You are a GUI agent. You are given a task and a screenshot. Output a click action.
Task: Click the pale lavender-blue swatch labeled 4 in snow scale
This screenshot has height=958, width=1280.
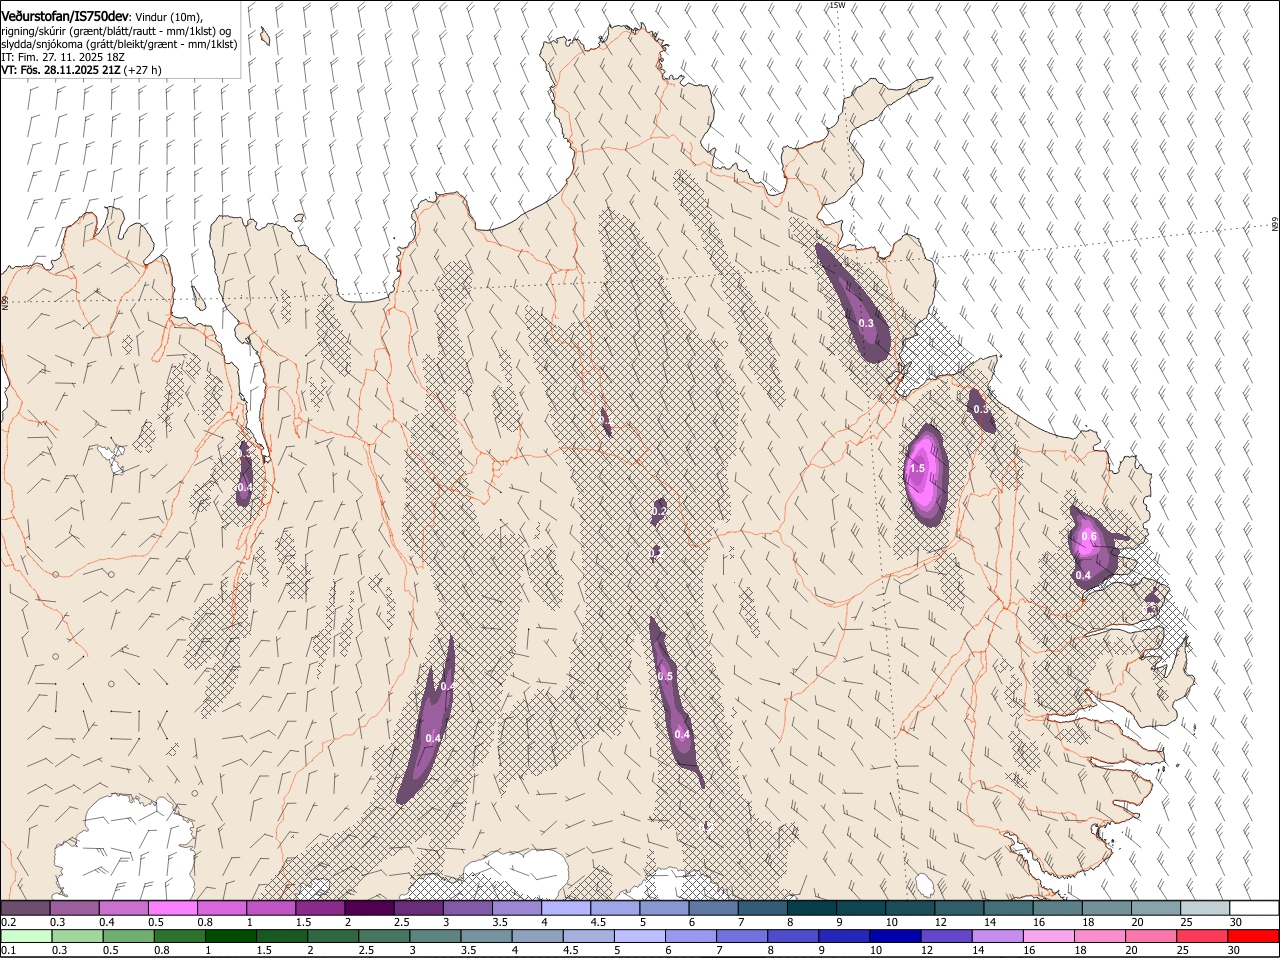point(566,907)
